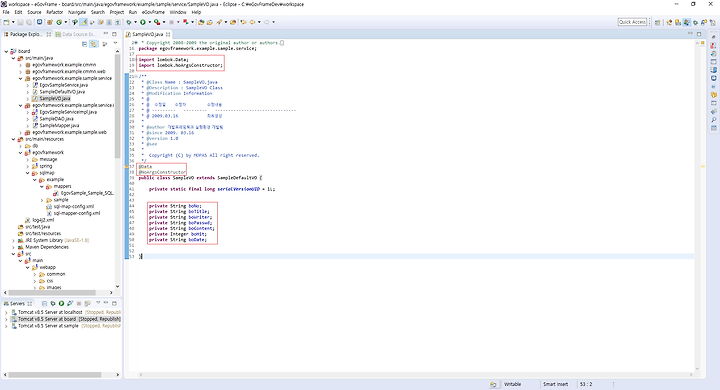Screen dimensions: 720x390
Task: Click the folding toggle at line 21 comment
Action: coord(136,77)
